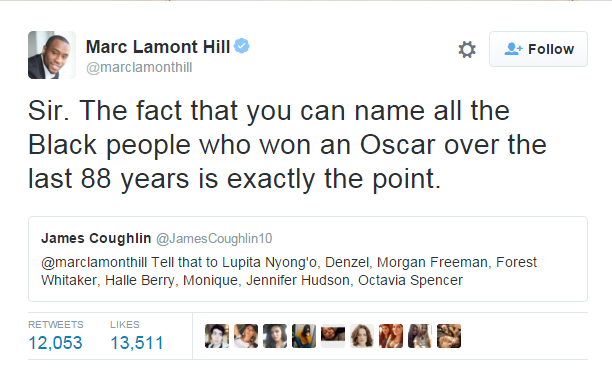This screenshot has height=373, width=612.
Task: Open Marc Lamont Hill's profile picture
Action: coord(52,55)
